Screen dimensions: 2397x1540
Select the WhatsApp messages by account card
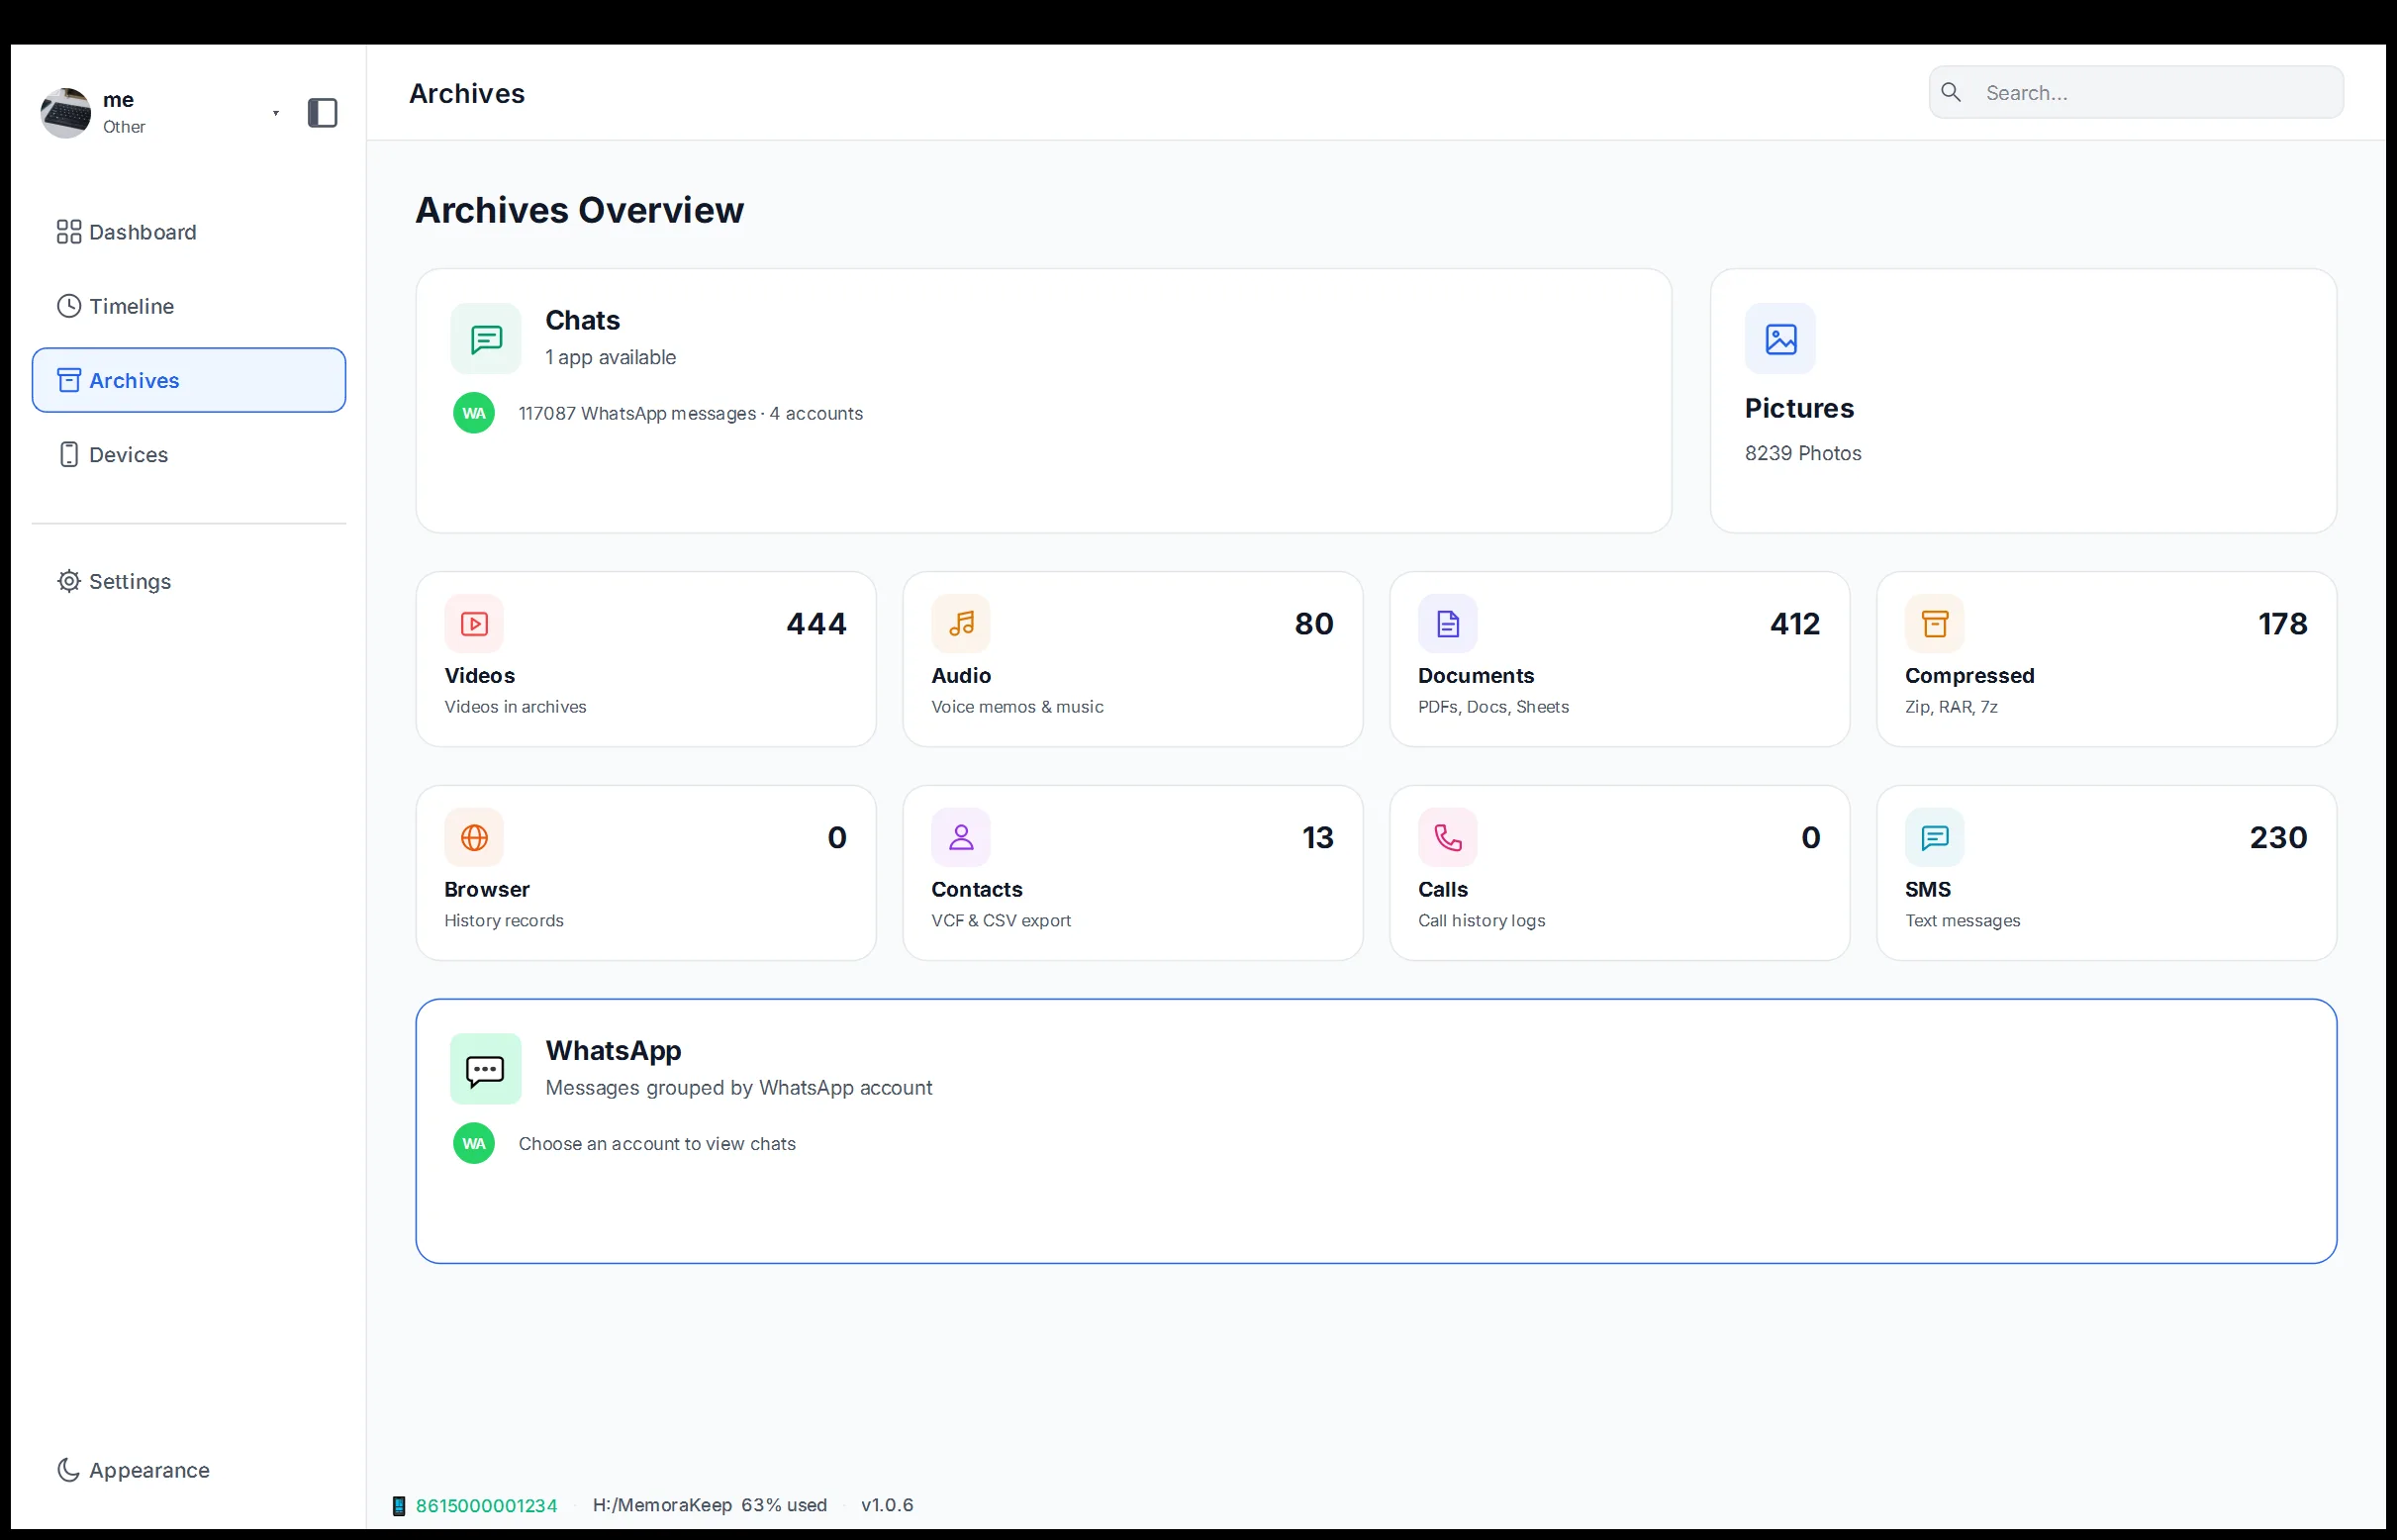[x=1376, y=1131]
